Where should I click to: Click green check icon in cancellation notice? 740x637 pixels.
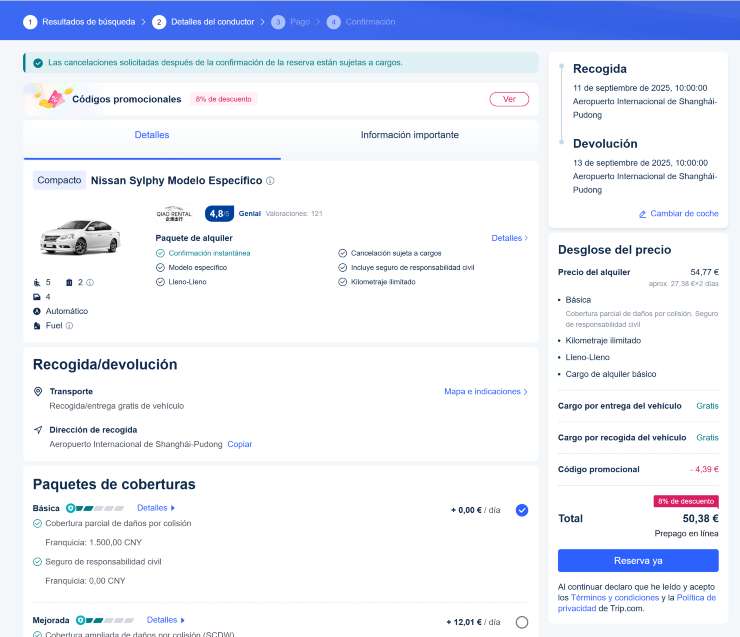point(38,63)
